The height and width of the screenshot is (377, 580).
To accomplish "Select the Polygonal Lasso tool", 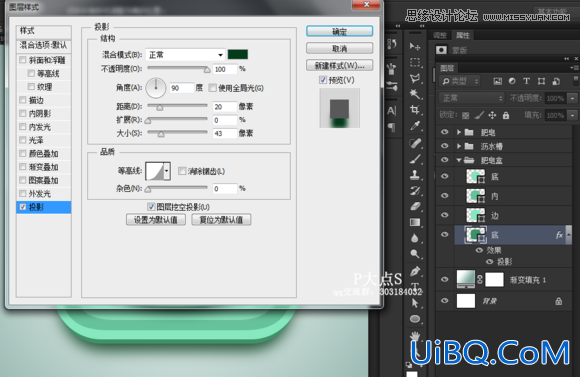I will tap(415, 78).
